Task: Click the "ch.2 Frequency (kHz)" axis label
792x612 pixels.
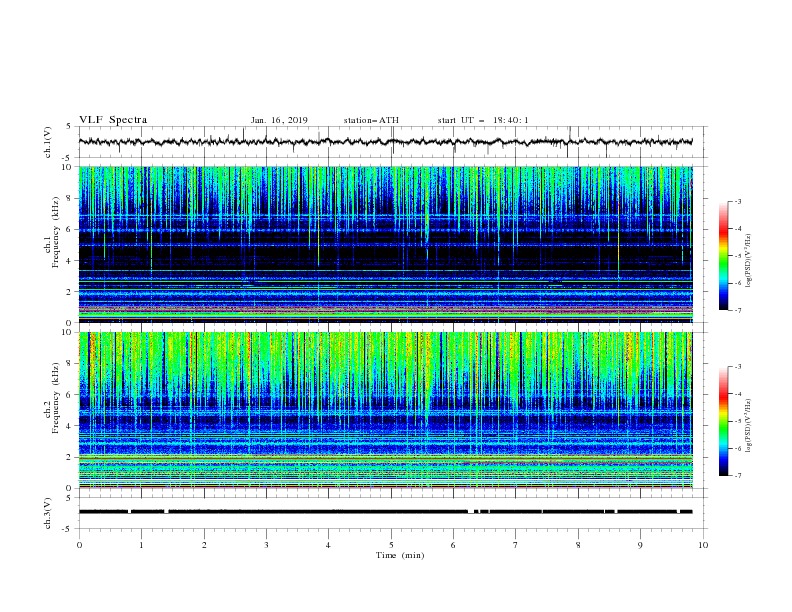Action: (x=52, y=398)
